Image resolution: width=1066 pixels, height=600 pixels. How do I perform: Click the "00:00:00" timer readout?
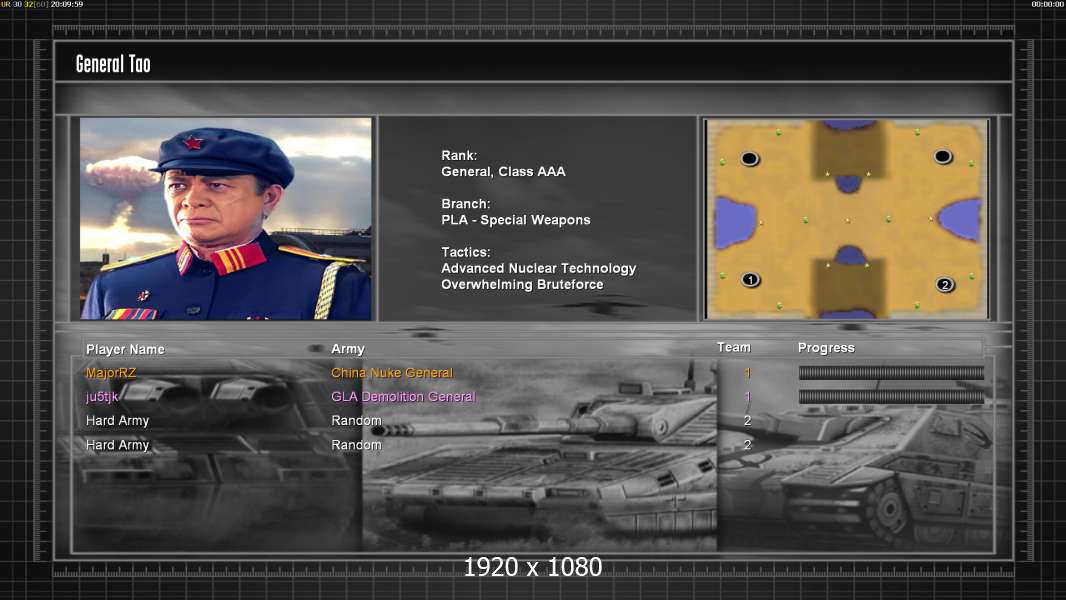click(1047, 4)
